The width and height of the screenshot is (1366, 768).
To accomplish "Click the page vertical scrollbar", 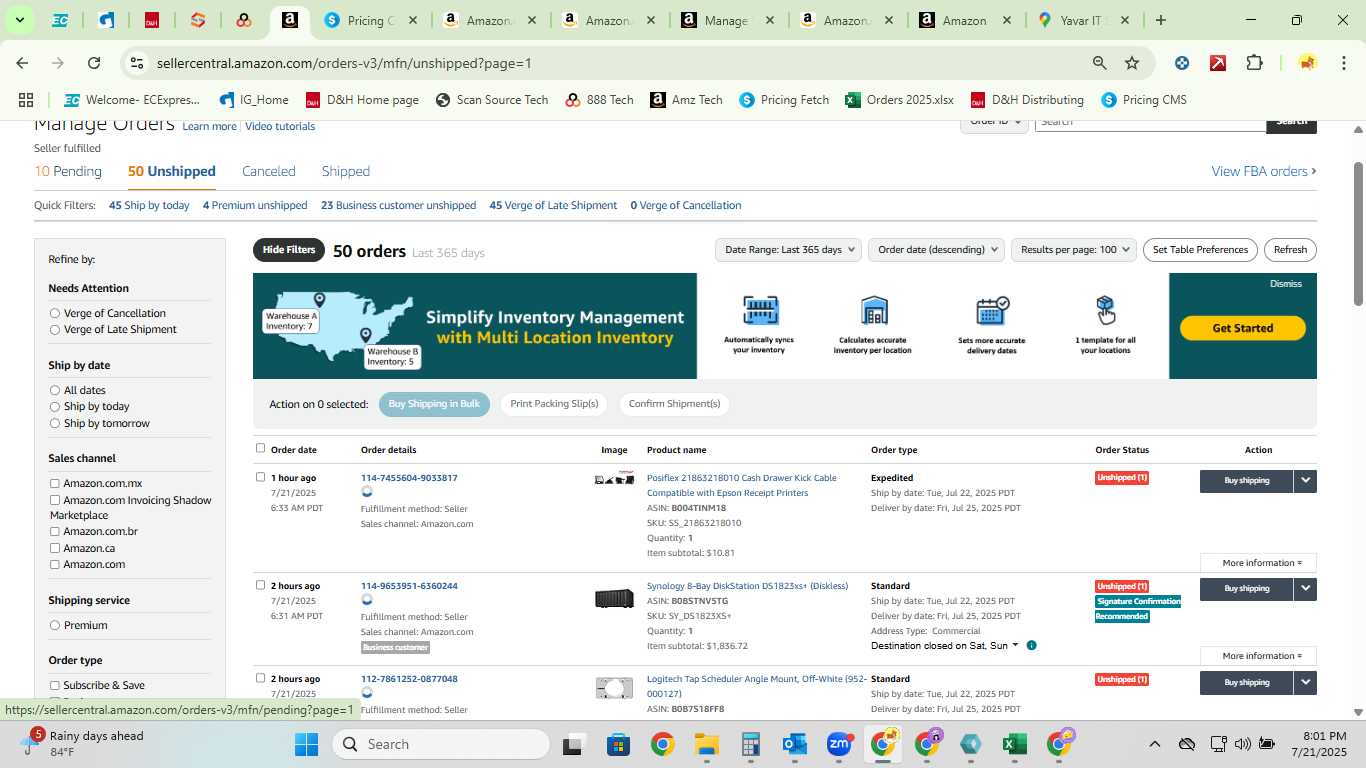I will (1358, 233).
